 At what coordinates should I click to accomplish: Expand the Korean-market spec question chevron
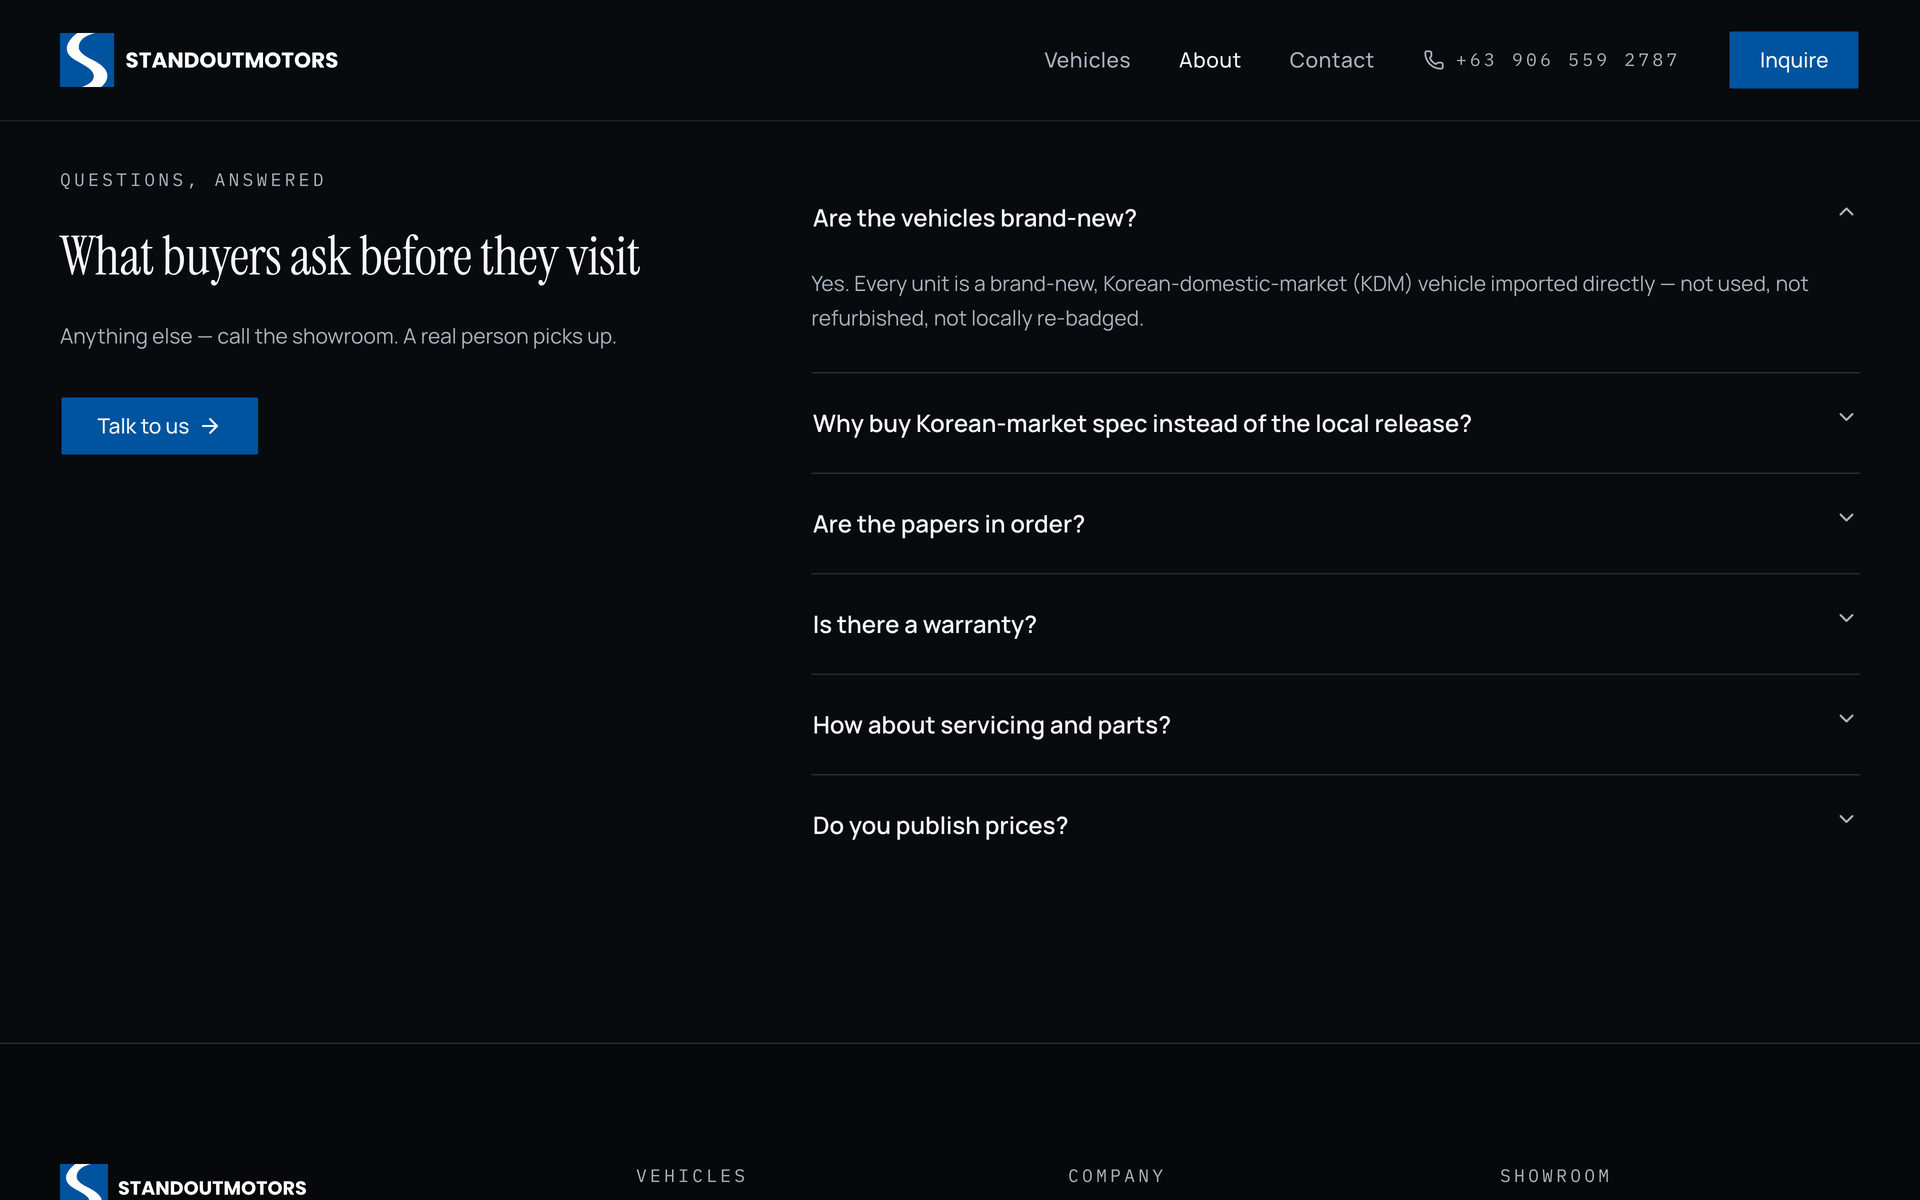1846,417
